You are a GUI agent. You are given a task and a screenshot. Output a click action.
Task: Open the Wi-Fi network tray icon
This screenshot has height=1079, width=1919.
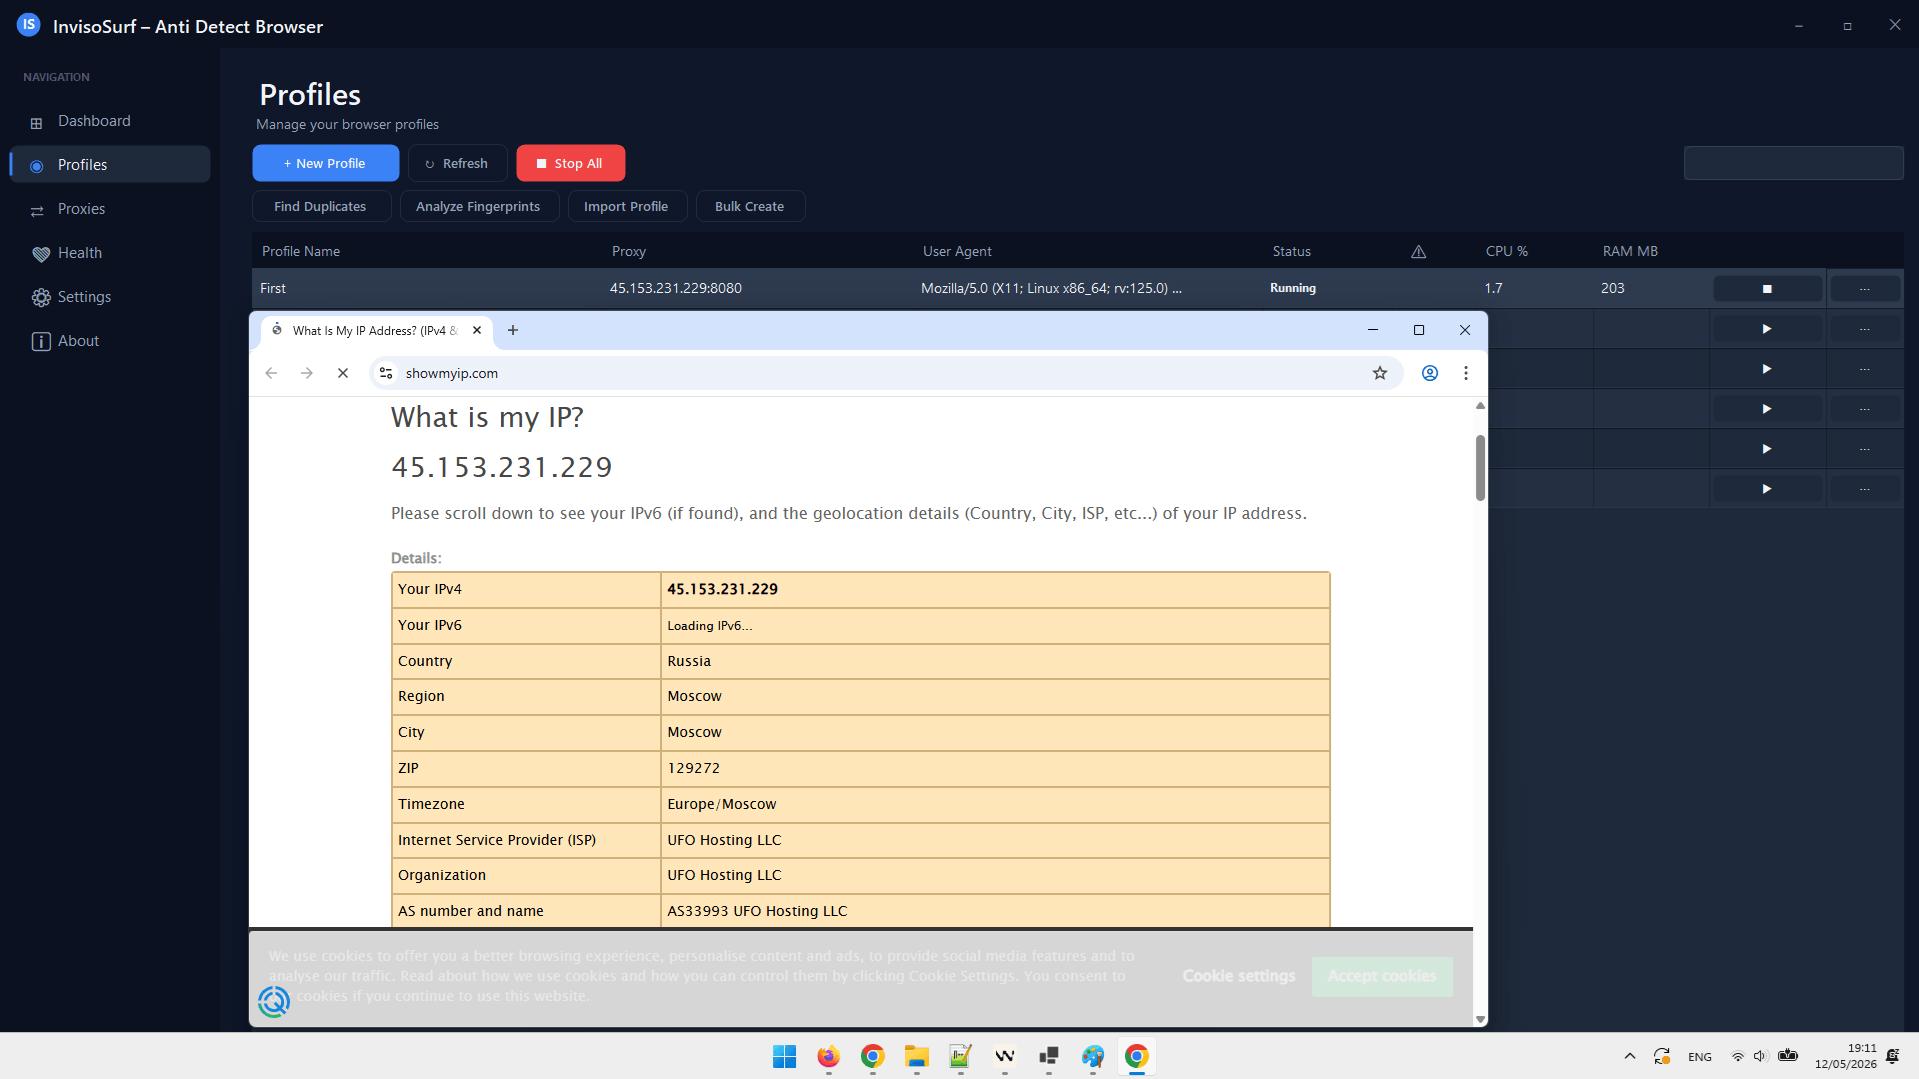pyautogui.click(x=1737, y=1056)
